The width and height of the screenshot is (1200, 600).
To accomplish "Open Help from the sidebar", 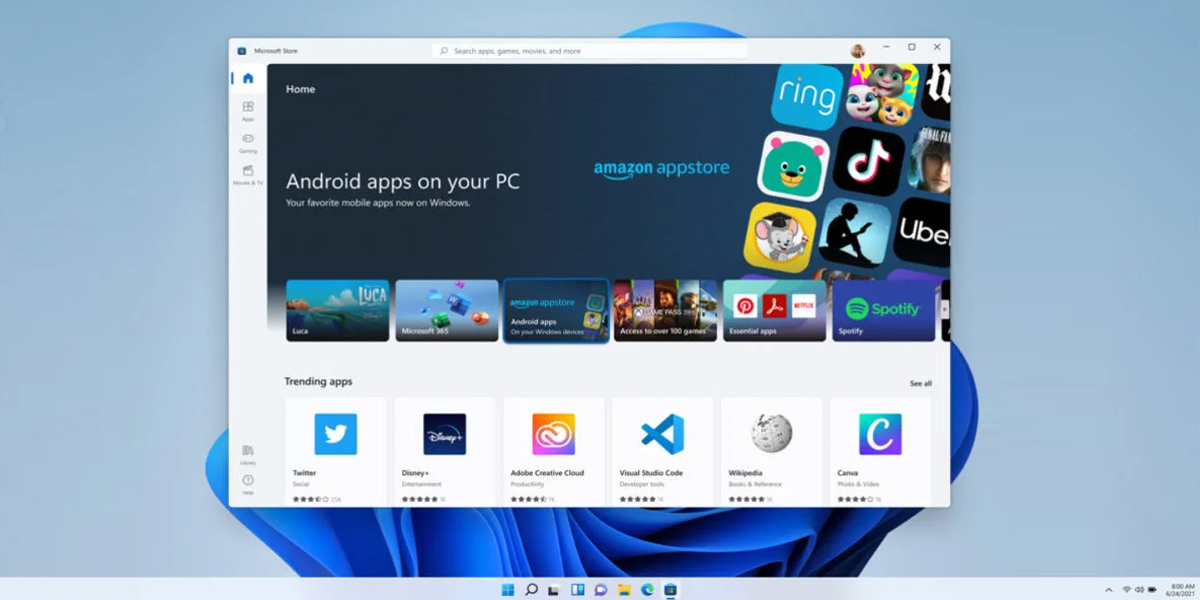I will pos(248,485).
